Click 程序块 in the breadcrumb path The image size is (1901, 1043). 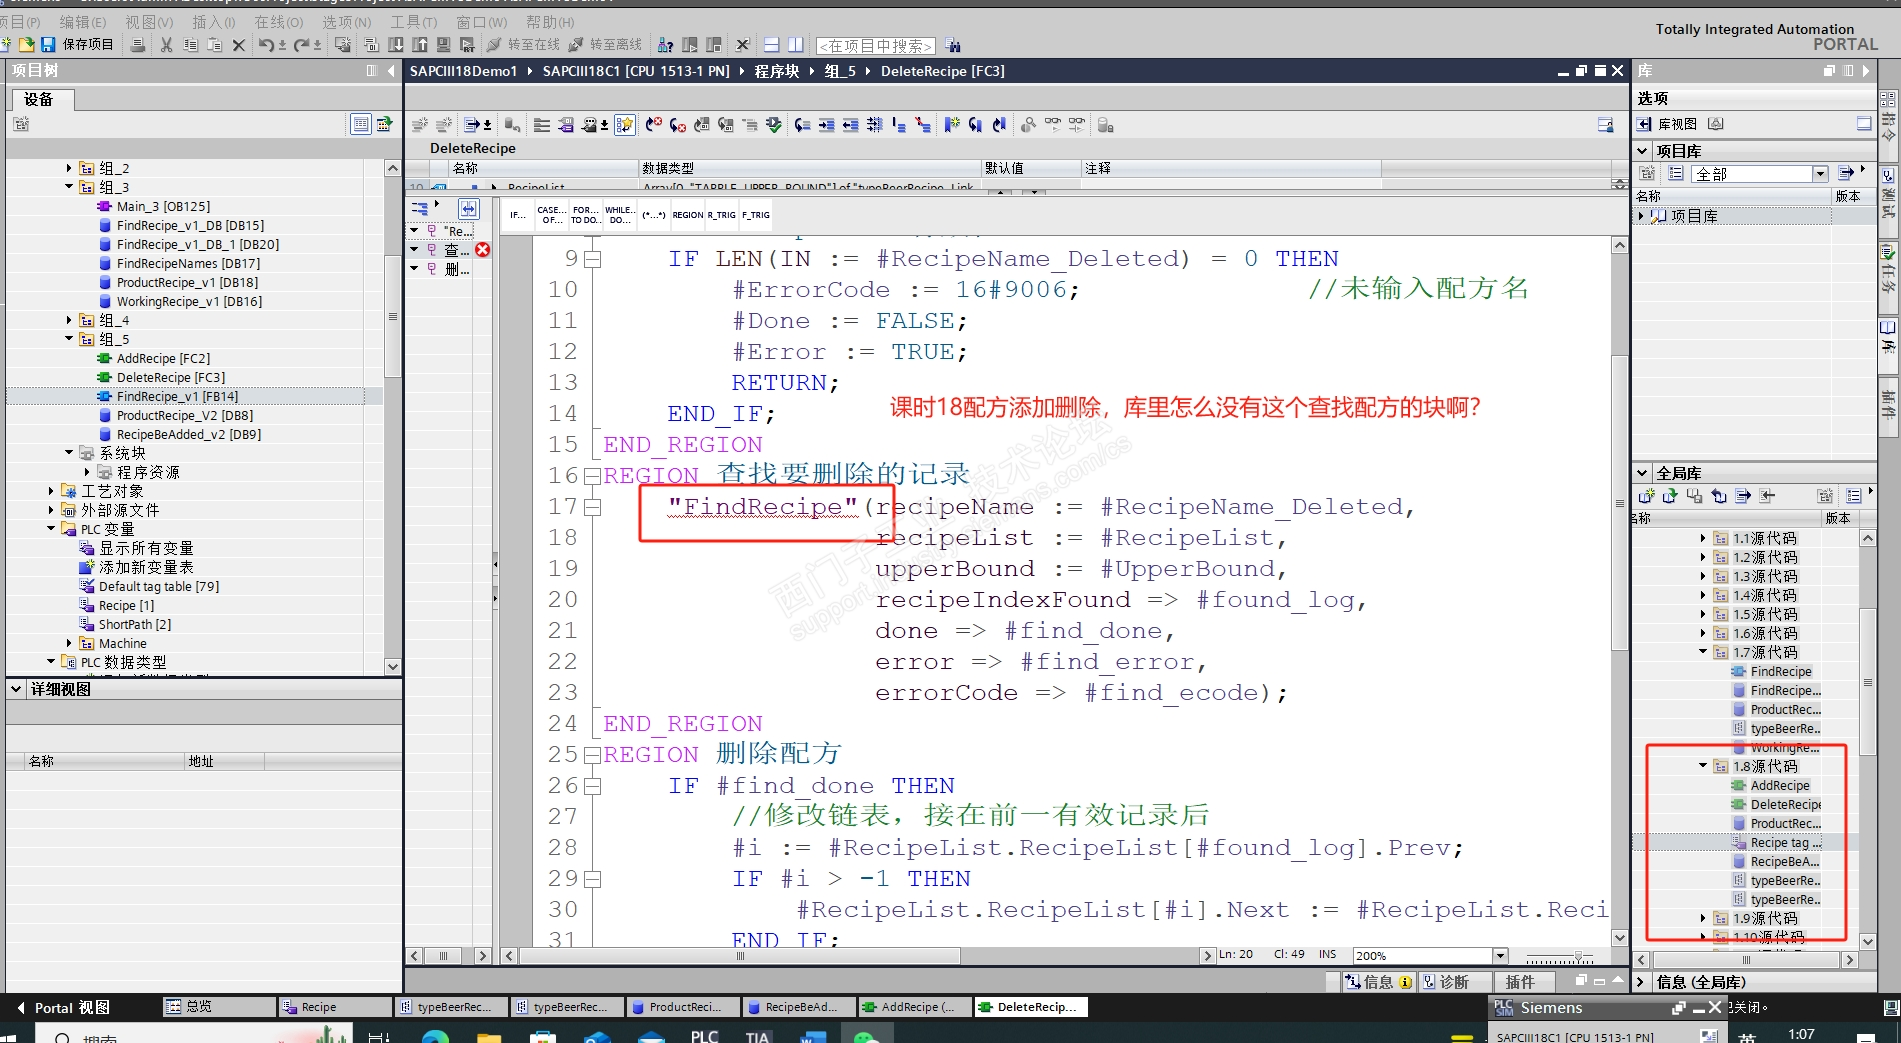(x=777, y=71)
